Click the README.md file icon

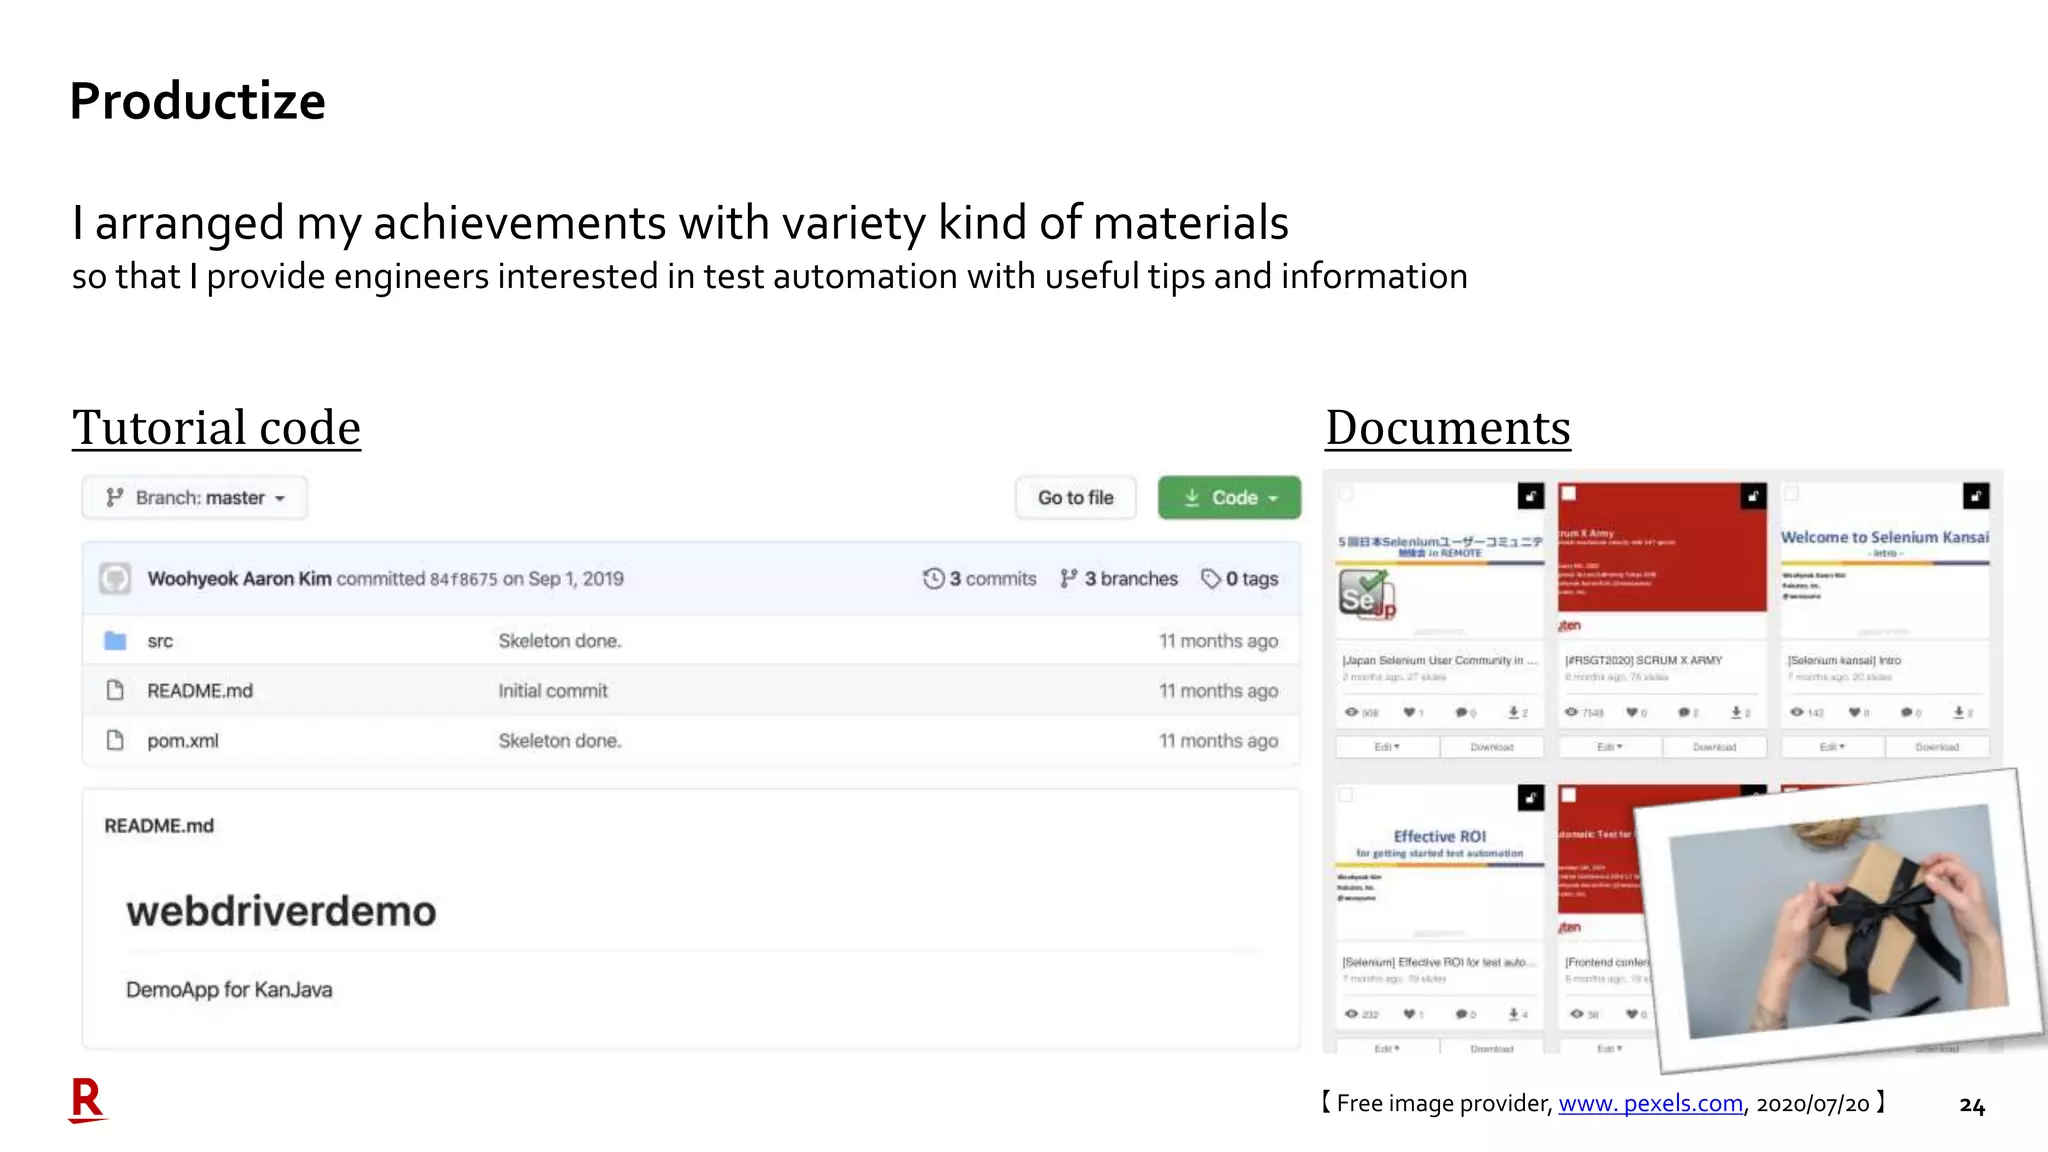115,691
